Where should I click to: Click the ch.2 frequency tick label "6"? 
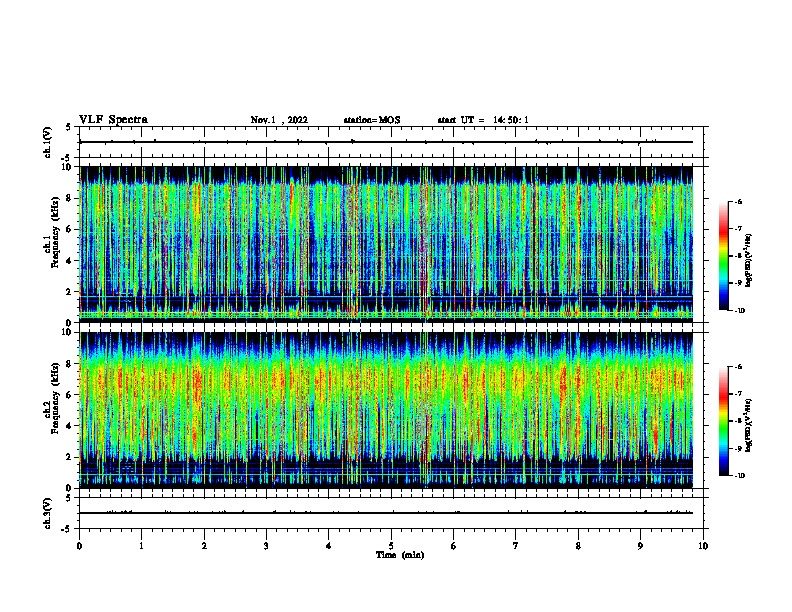tap(70, 395)
